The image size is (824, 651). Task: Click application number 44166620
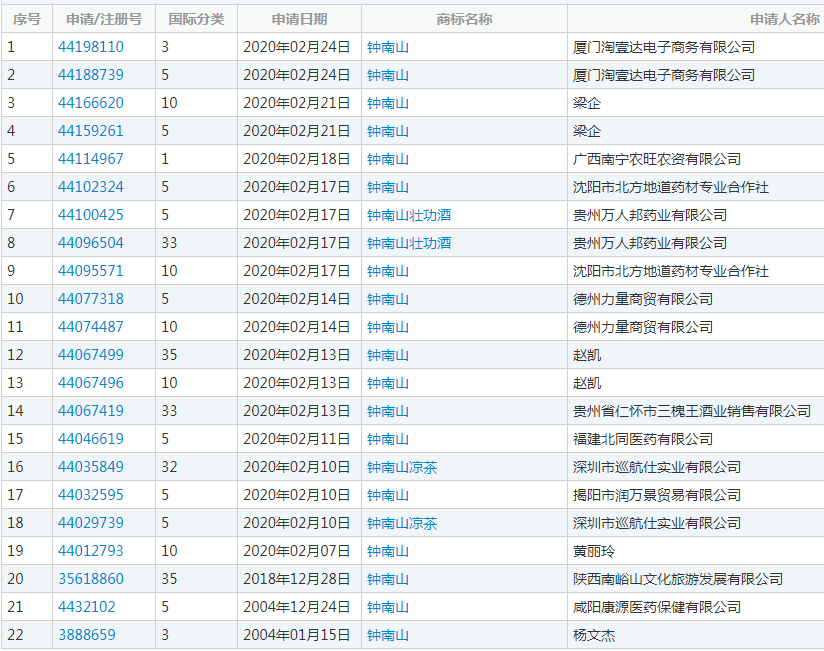pos(91,103)
